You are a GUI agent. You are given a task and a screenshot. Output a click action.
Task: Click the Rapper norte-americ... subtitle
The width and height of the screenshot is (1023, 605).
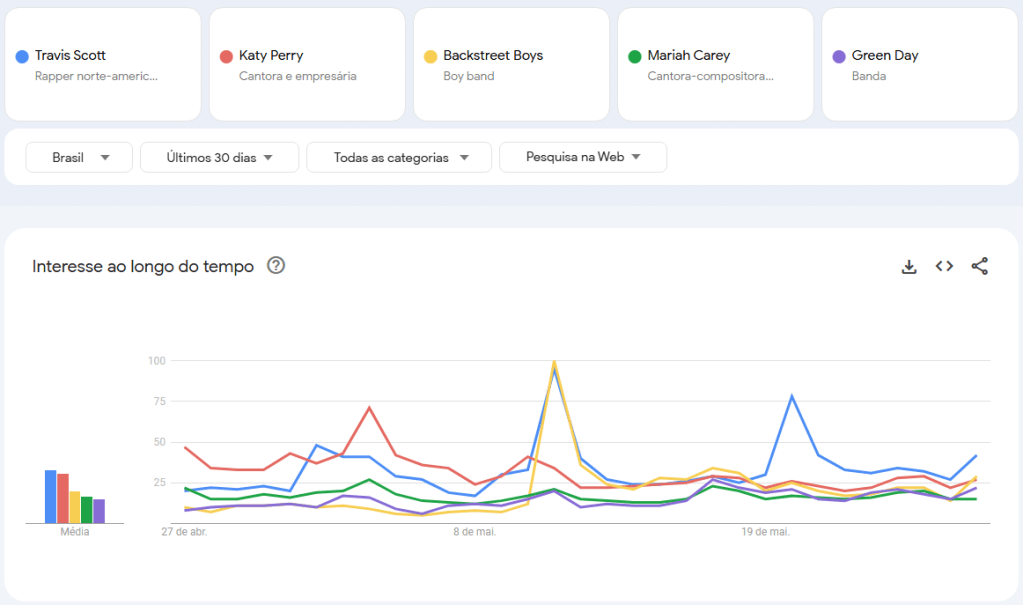(97, 76)
